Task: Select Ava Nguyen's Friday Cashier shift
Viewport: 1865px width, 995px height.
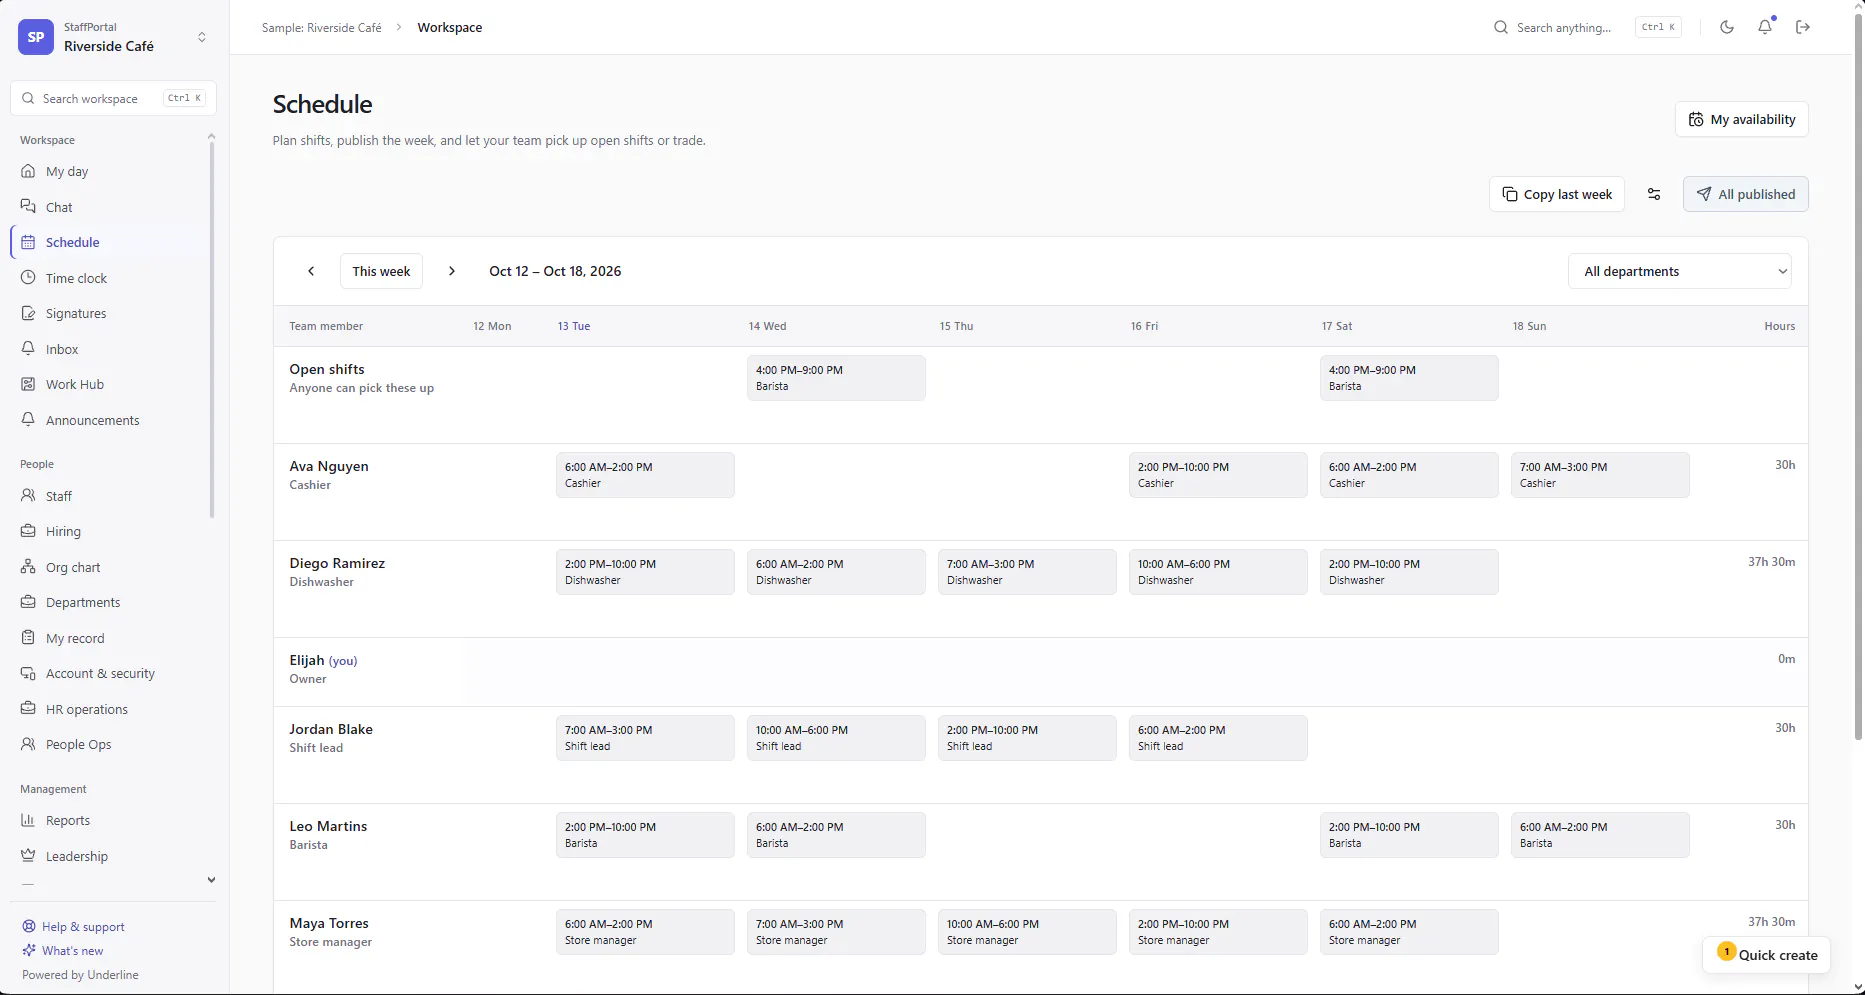Action: click(1218, 475)
